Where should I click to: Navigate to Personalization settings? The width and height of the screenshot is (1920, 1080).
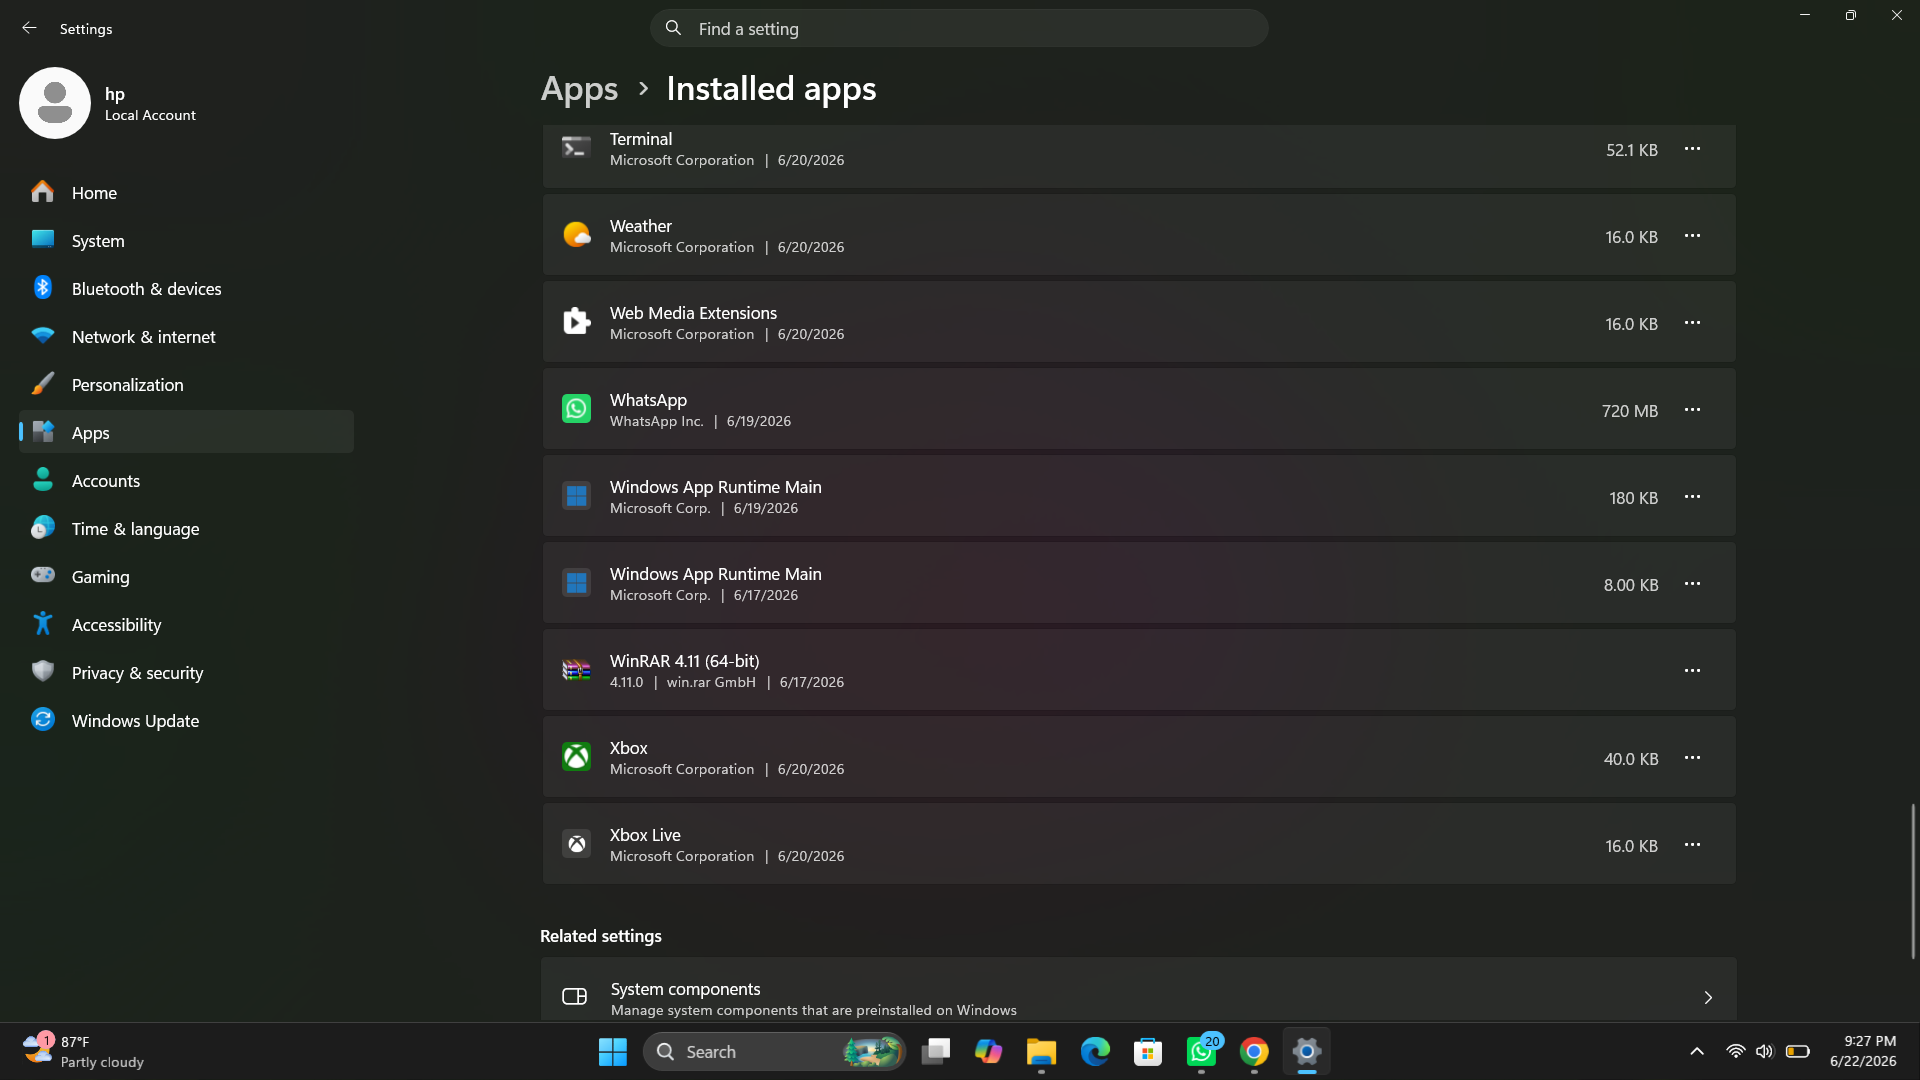(186, 384)
